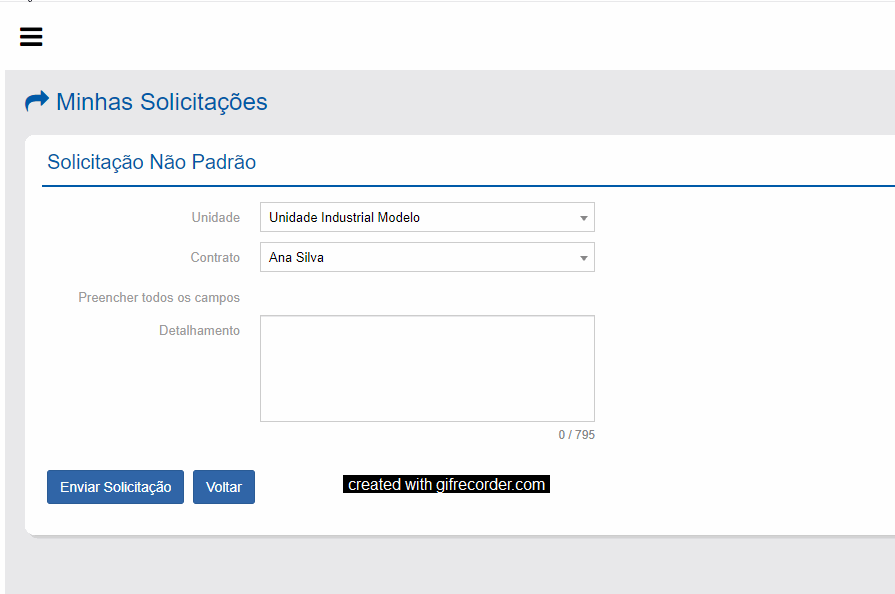Viewport: 895px width, 594px height.
Task: Open the hamburger navigation menu
Action: pyautogui.click(x=31, y=37)
